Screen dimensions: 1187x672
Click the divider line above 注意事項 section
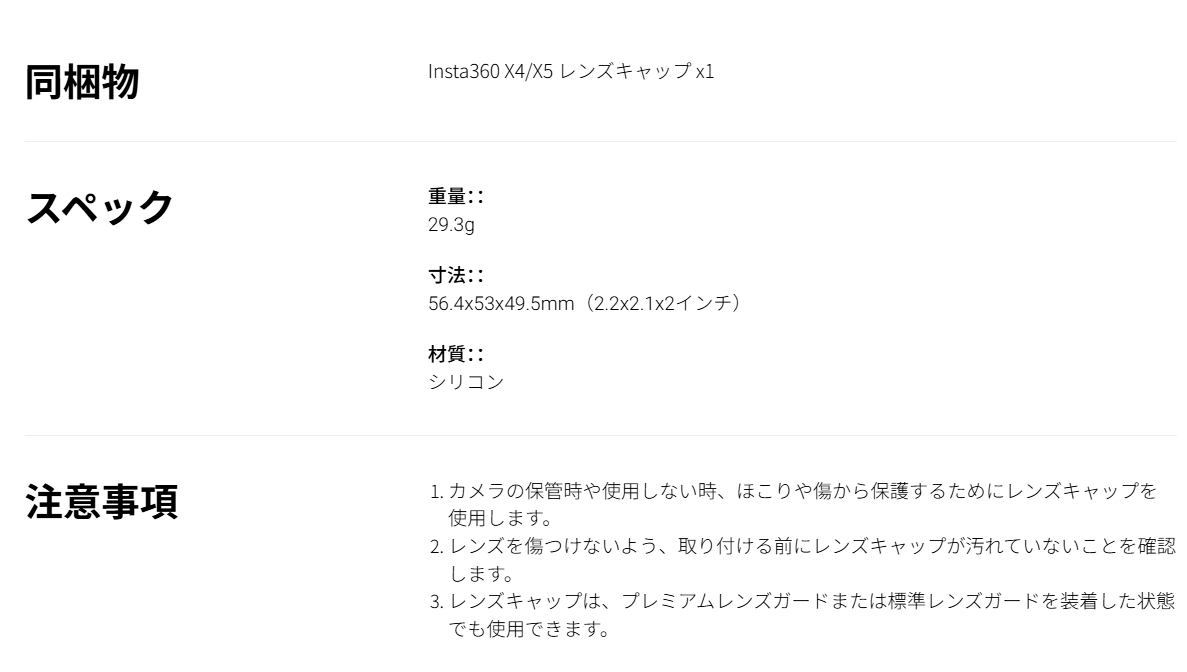pyautogui.click(x=600, y=435)
